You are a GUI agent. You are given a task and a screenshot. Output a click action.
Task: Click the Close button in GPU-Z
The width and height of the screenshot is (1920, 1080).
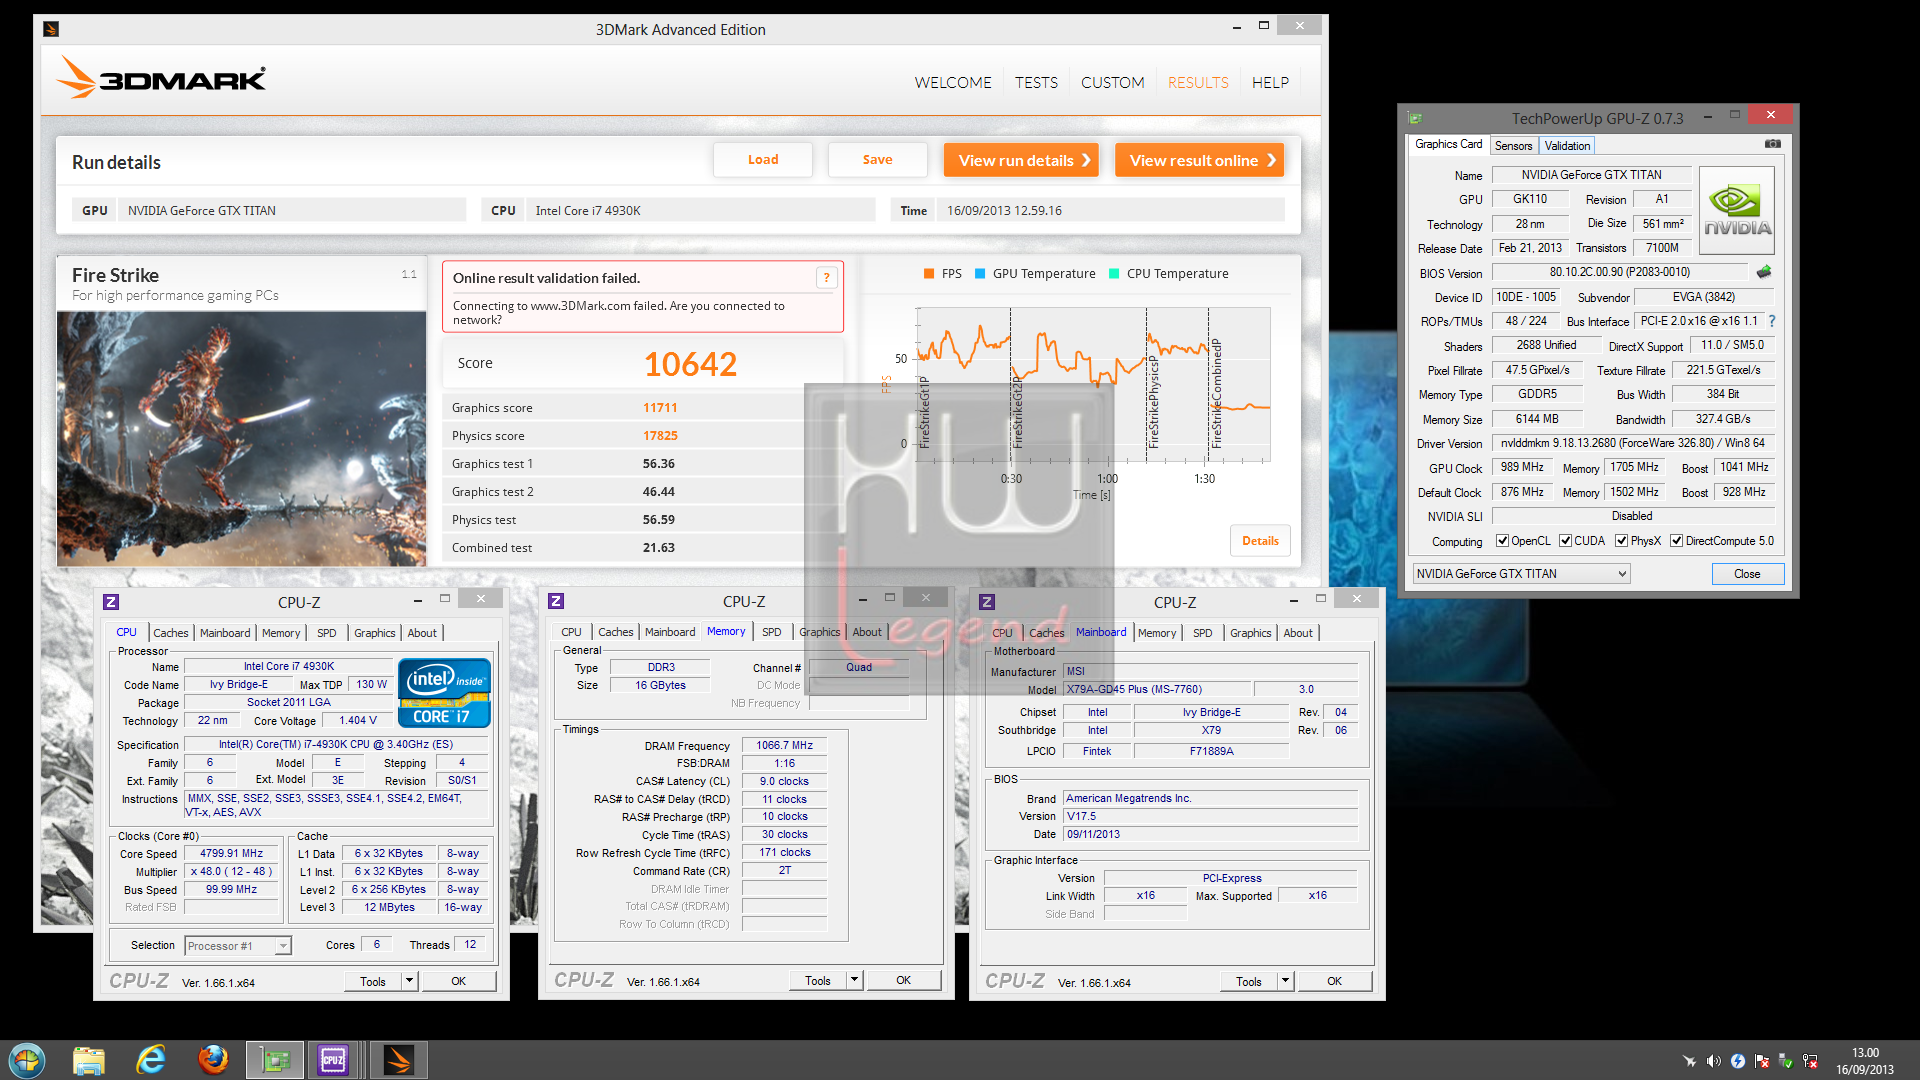(1747, 574)
